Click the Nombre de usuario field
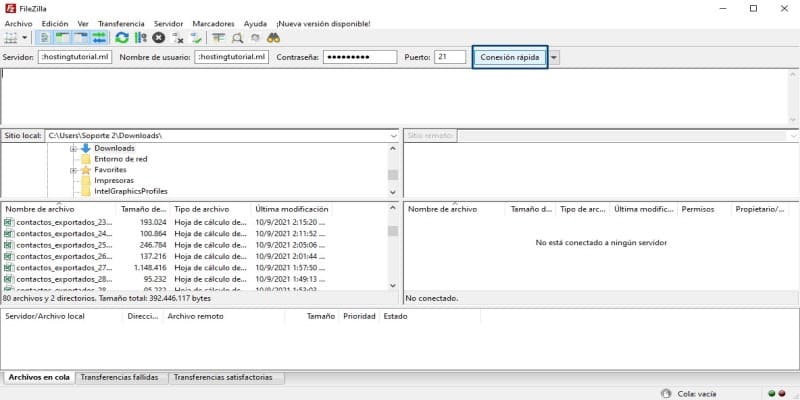The image size is (800, 400). (x=232, y=57)
